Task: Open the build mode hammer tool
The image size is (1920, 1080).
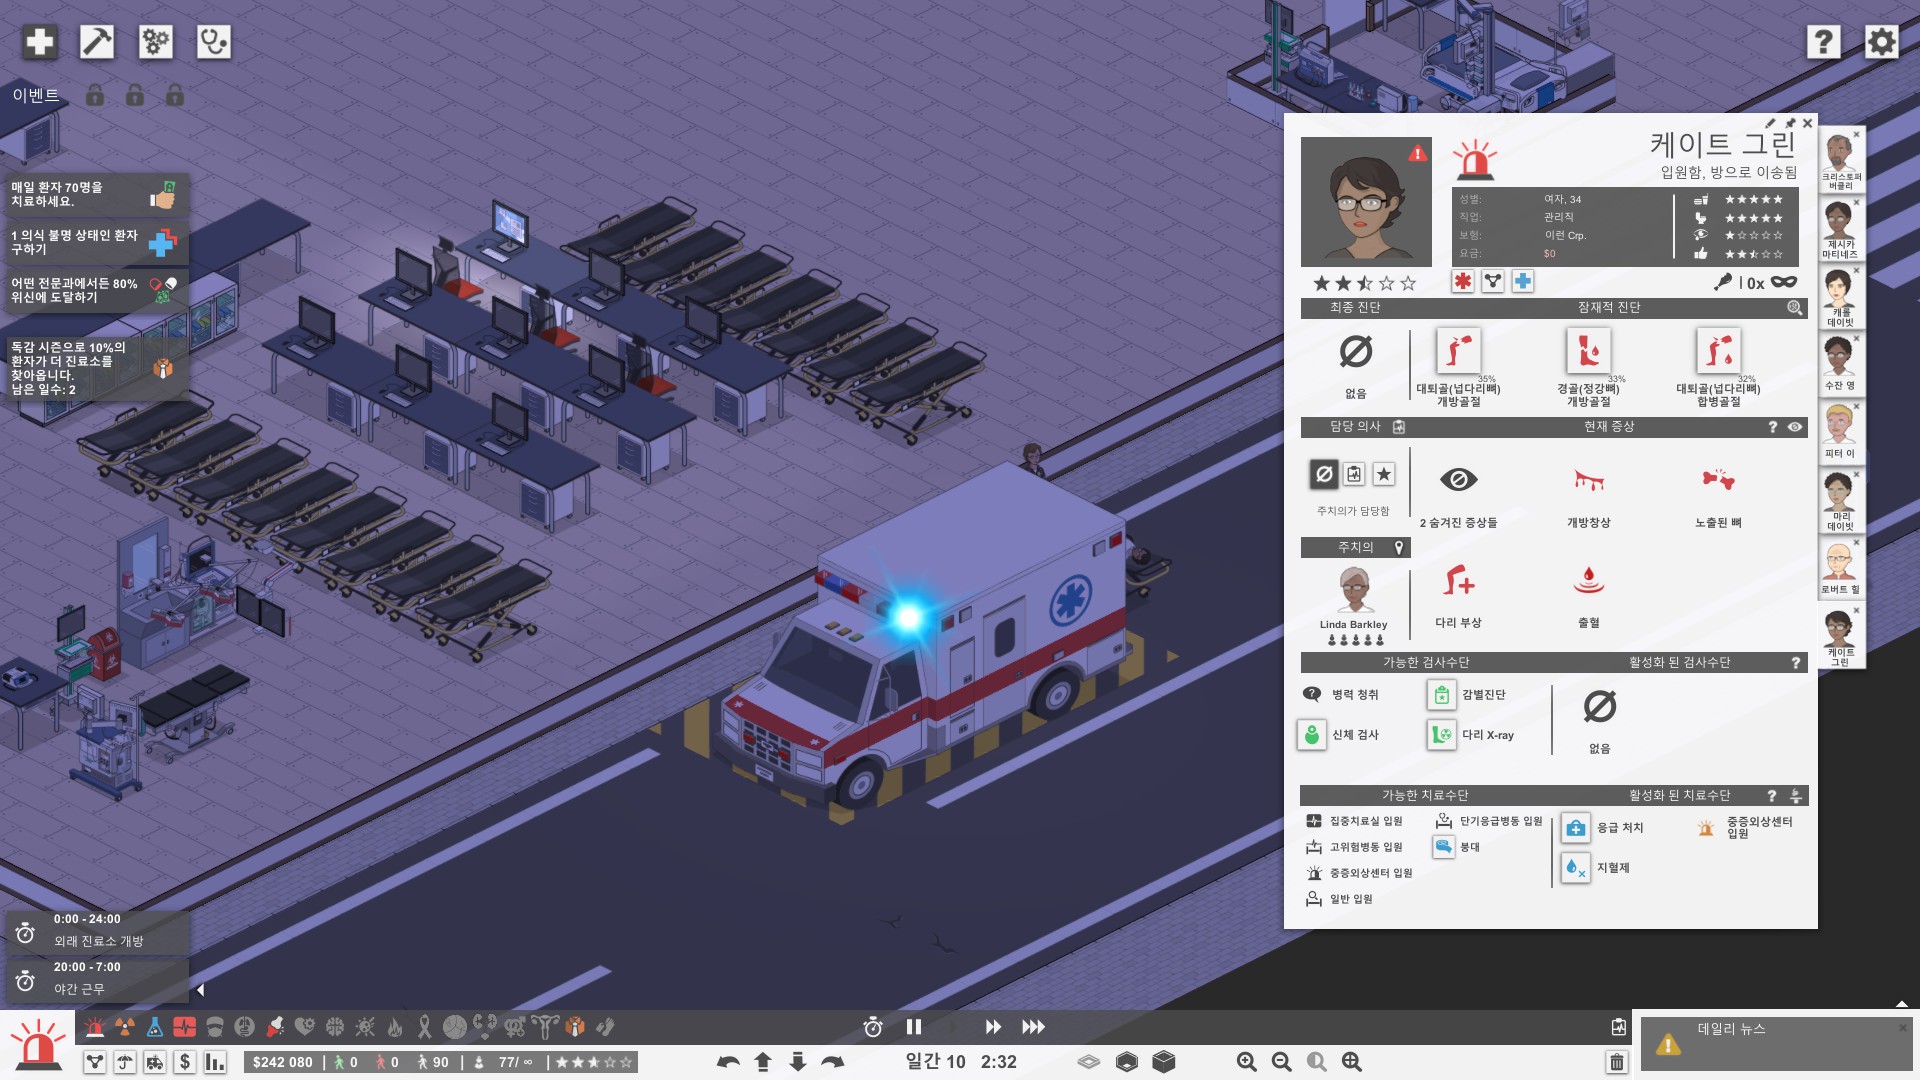Action: pos(97,42)
